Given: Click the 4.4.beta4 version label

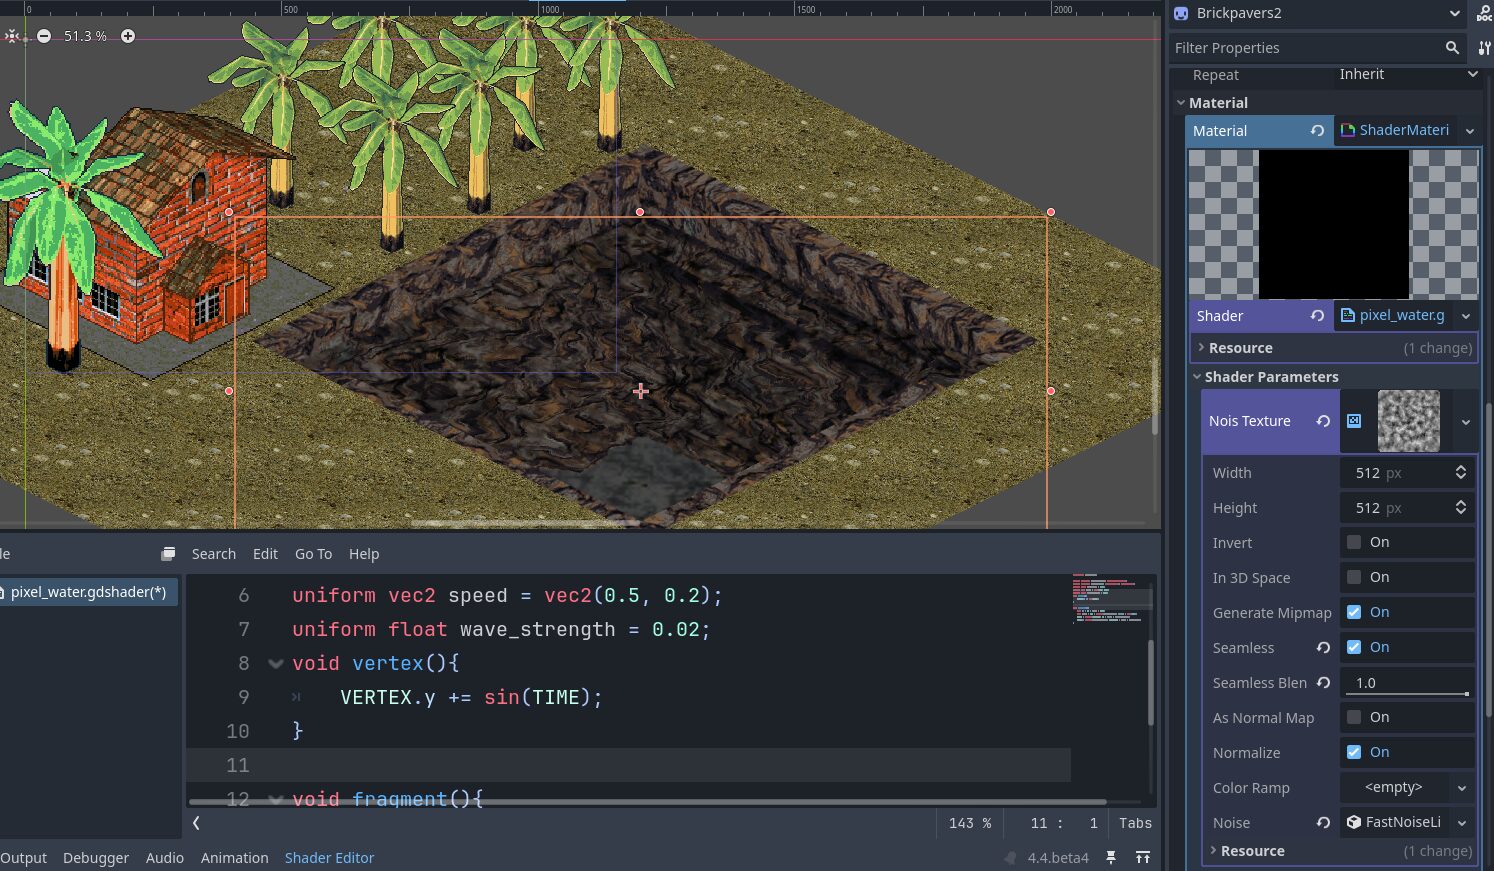Looking at the screenshot, I should (1058, 858).
